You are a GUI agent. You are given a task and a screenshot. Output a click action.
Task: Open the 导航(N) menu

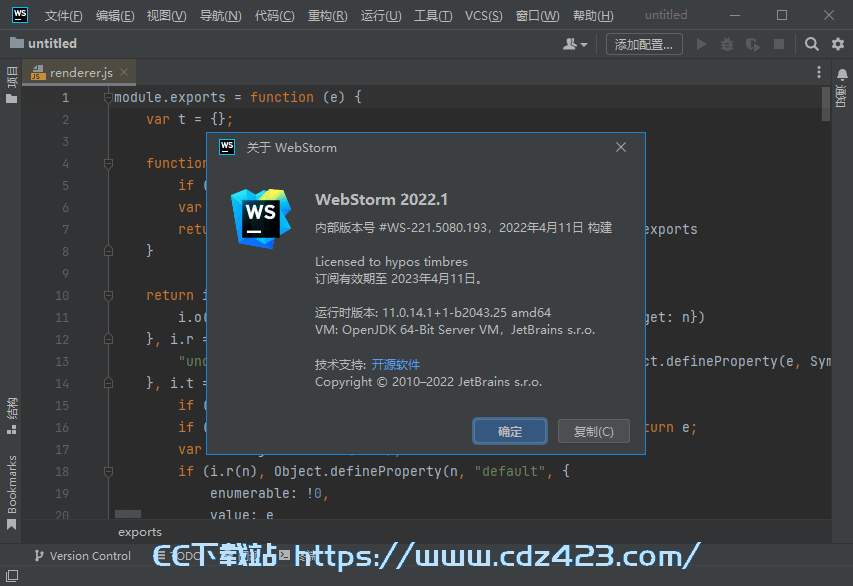pyautogui.click(x=220, y=16)
